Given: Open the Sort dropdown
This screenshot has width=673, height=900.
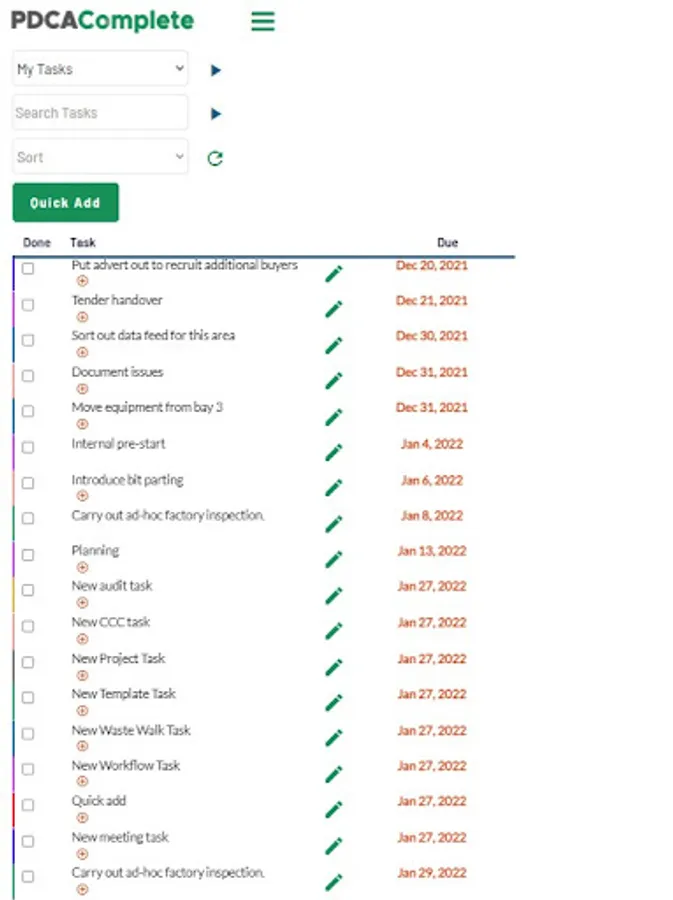Looking at the screenshot, I should [100, 157].
